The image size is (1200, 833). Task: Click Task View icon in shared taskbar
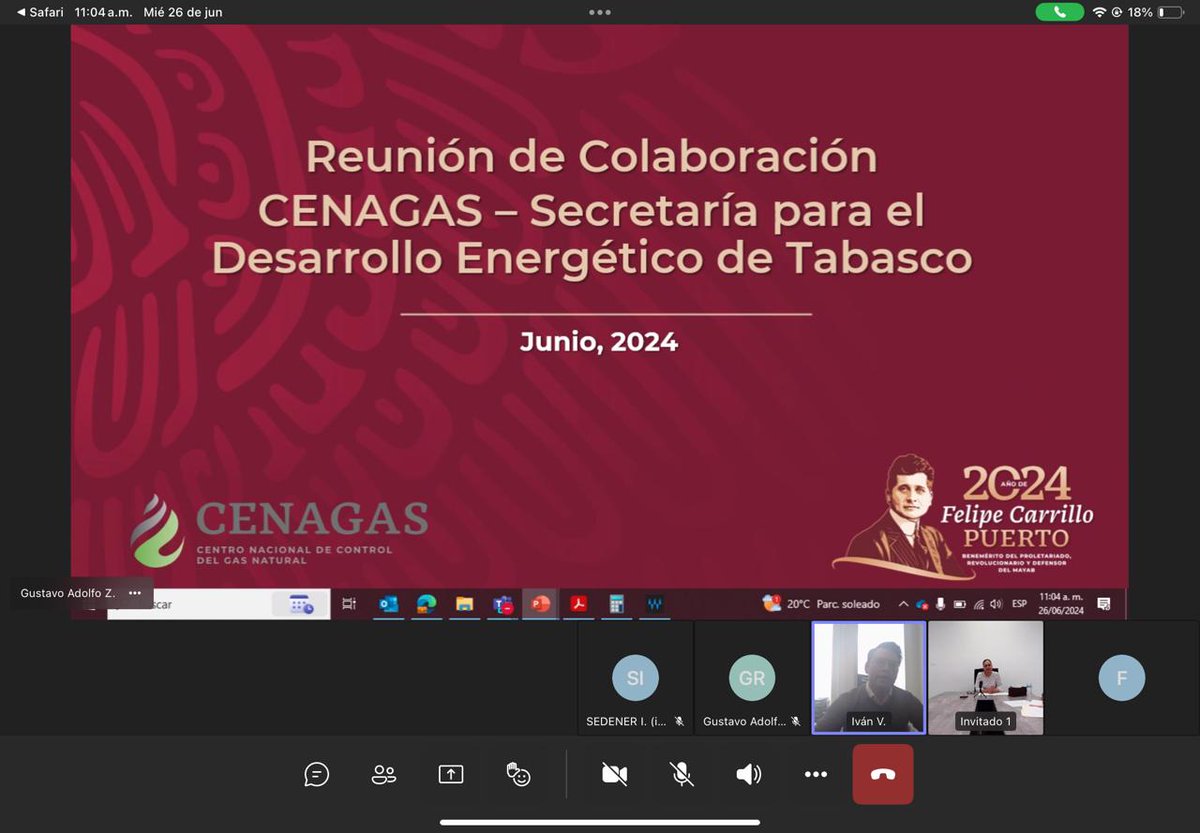click(349, 604)
